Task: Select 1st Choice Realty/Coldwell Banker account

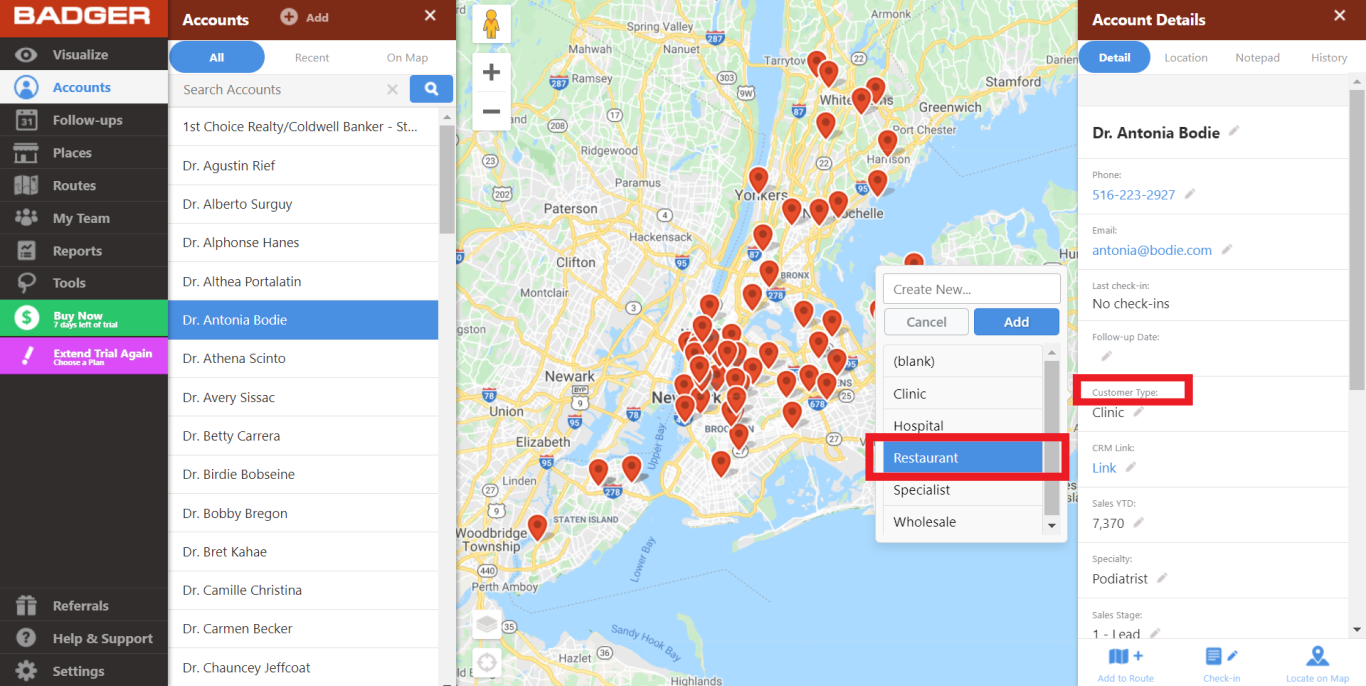Action: point(303,127)
